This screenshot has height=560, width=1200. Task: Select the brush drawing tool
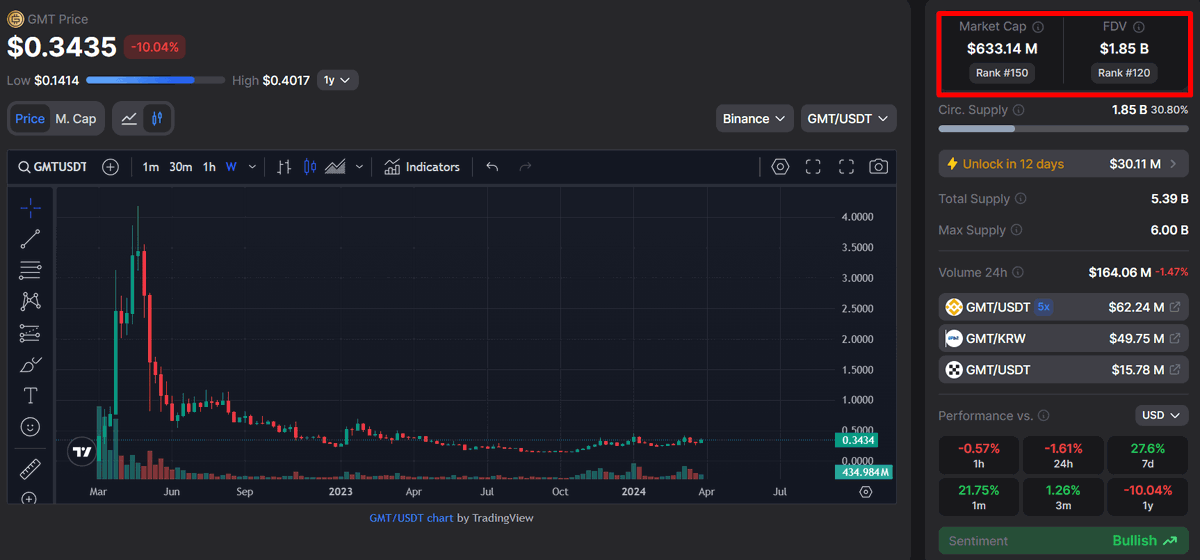coord(30,364)
